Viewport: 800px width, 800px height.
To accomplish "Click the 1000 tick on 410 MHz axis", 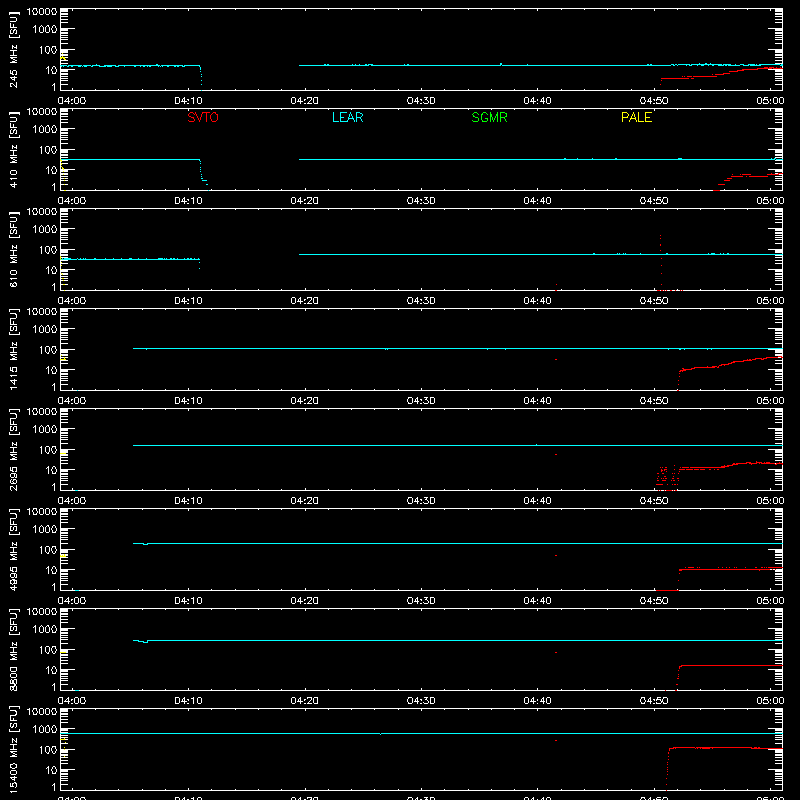I will click(x=45, y=130).
